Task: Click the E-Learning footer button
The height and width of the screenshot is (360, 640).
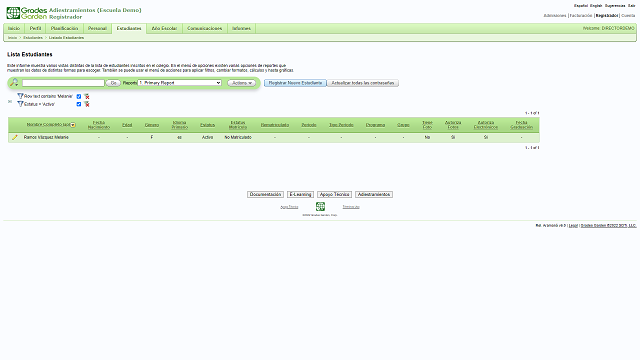Action: 300,194
